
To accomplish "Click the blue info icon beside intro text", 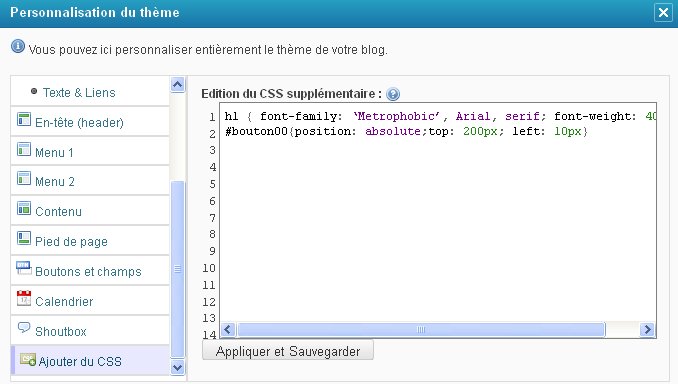I will coord(18,46).
